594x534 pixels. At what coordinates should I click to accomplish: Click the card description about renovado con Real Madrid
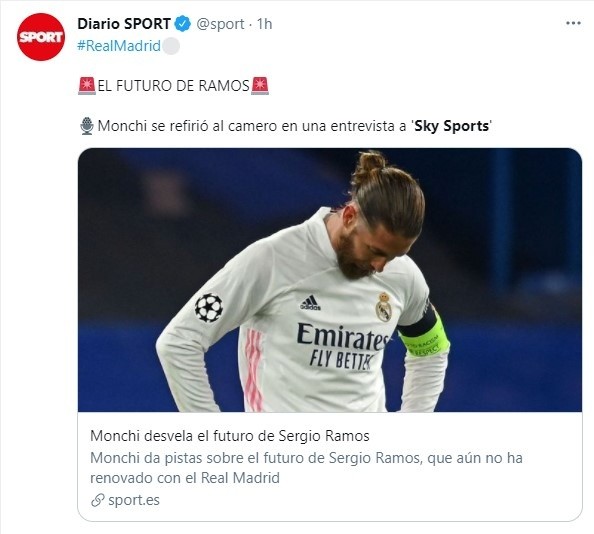point(306,468)
